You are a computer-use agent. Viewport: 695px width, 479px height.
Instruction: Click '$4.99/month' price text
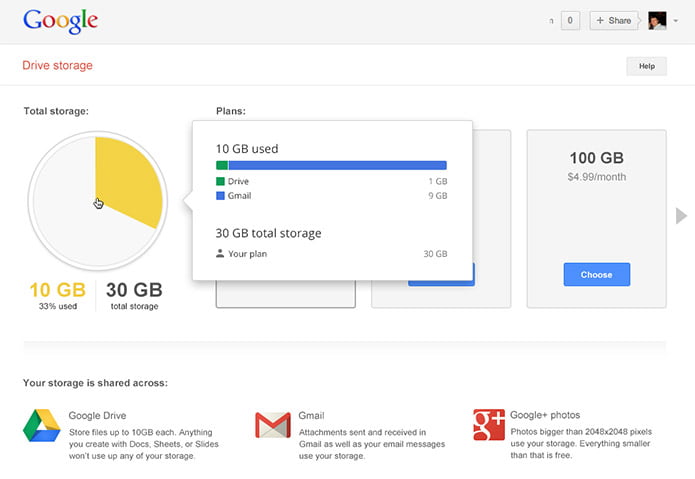coord(597,177)
